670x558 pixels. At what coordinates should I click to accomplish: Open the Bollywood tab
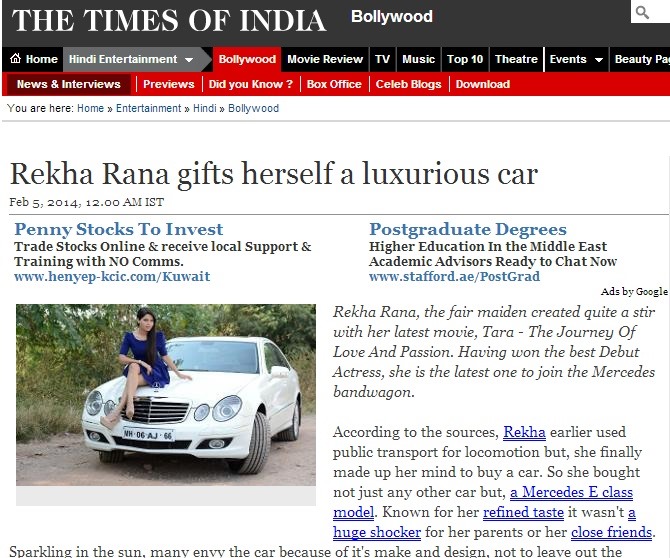[x=247, y=59]
